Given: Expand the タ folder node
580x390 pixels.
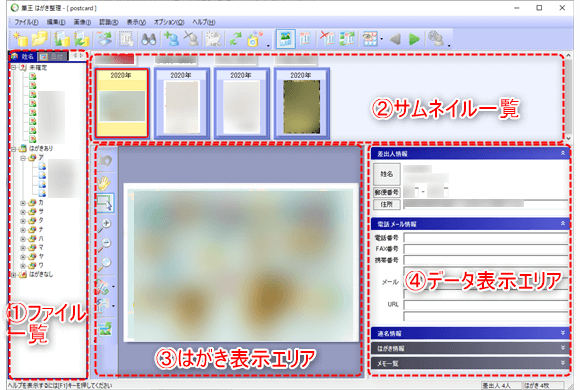Looking at the screenshot, I should coord(23,221).
